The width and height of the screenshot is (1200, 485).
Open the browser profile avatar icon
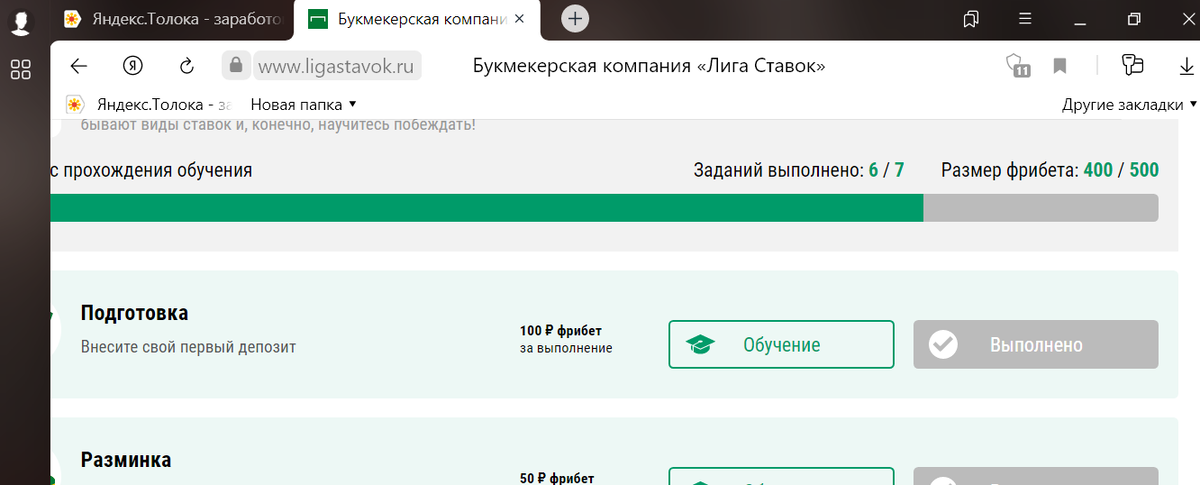point(20,22)
